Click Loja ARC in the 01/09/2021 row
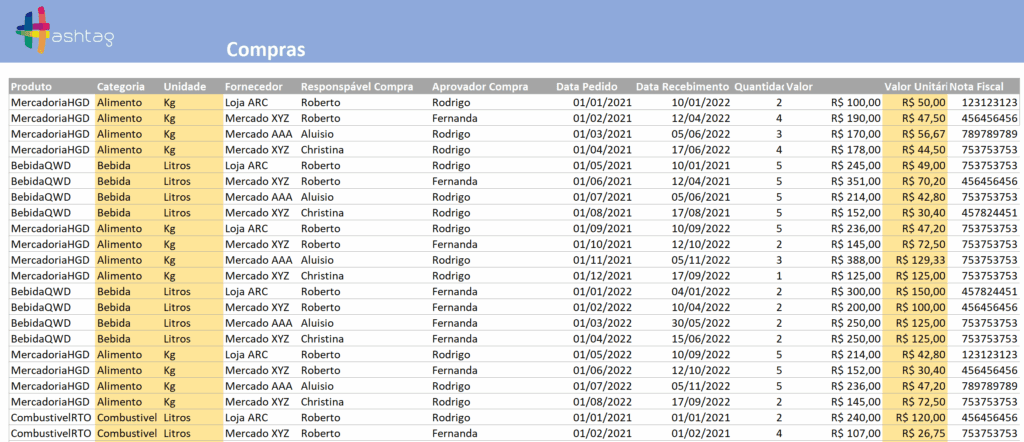This screenshot has height=442, width=1024. coord(246,229)
